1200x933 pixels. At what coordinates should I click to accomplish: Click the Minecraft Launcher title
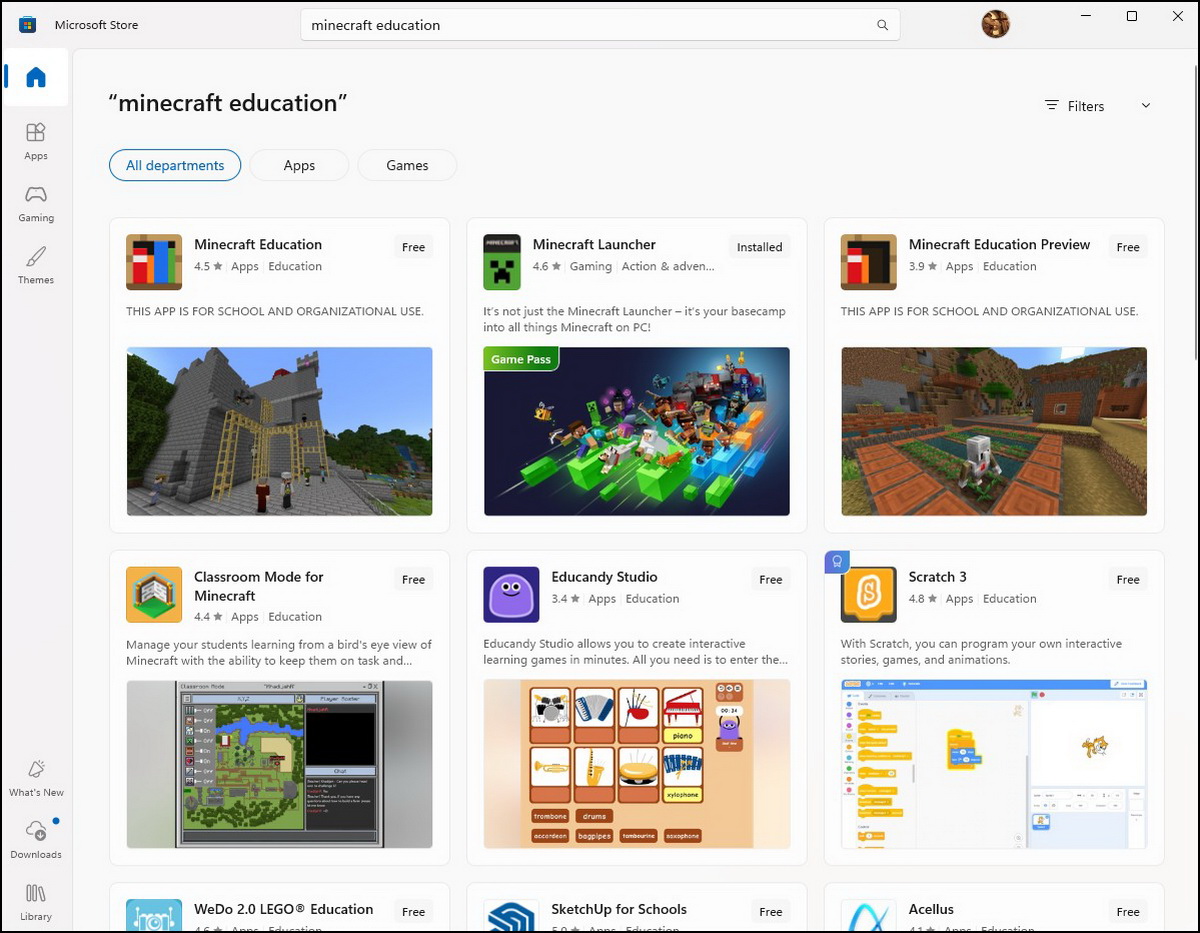point(594,244)
